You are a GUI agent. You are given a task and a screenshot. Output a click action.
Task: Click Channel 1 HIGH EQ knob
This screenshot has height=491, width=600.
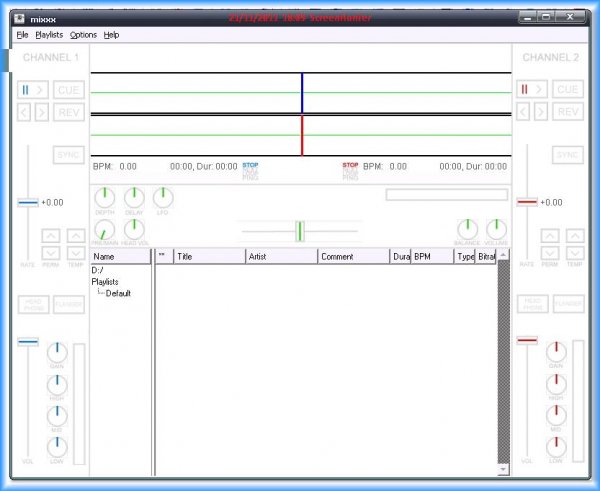[x=57, y=385]
